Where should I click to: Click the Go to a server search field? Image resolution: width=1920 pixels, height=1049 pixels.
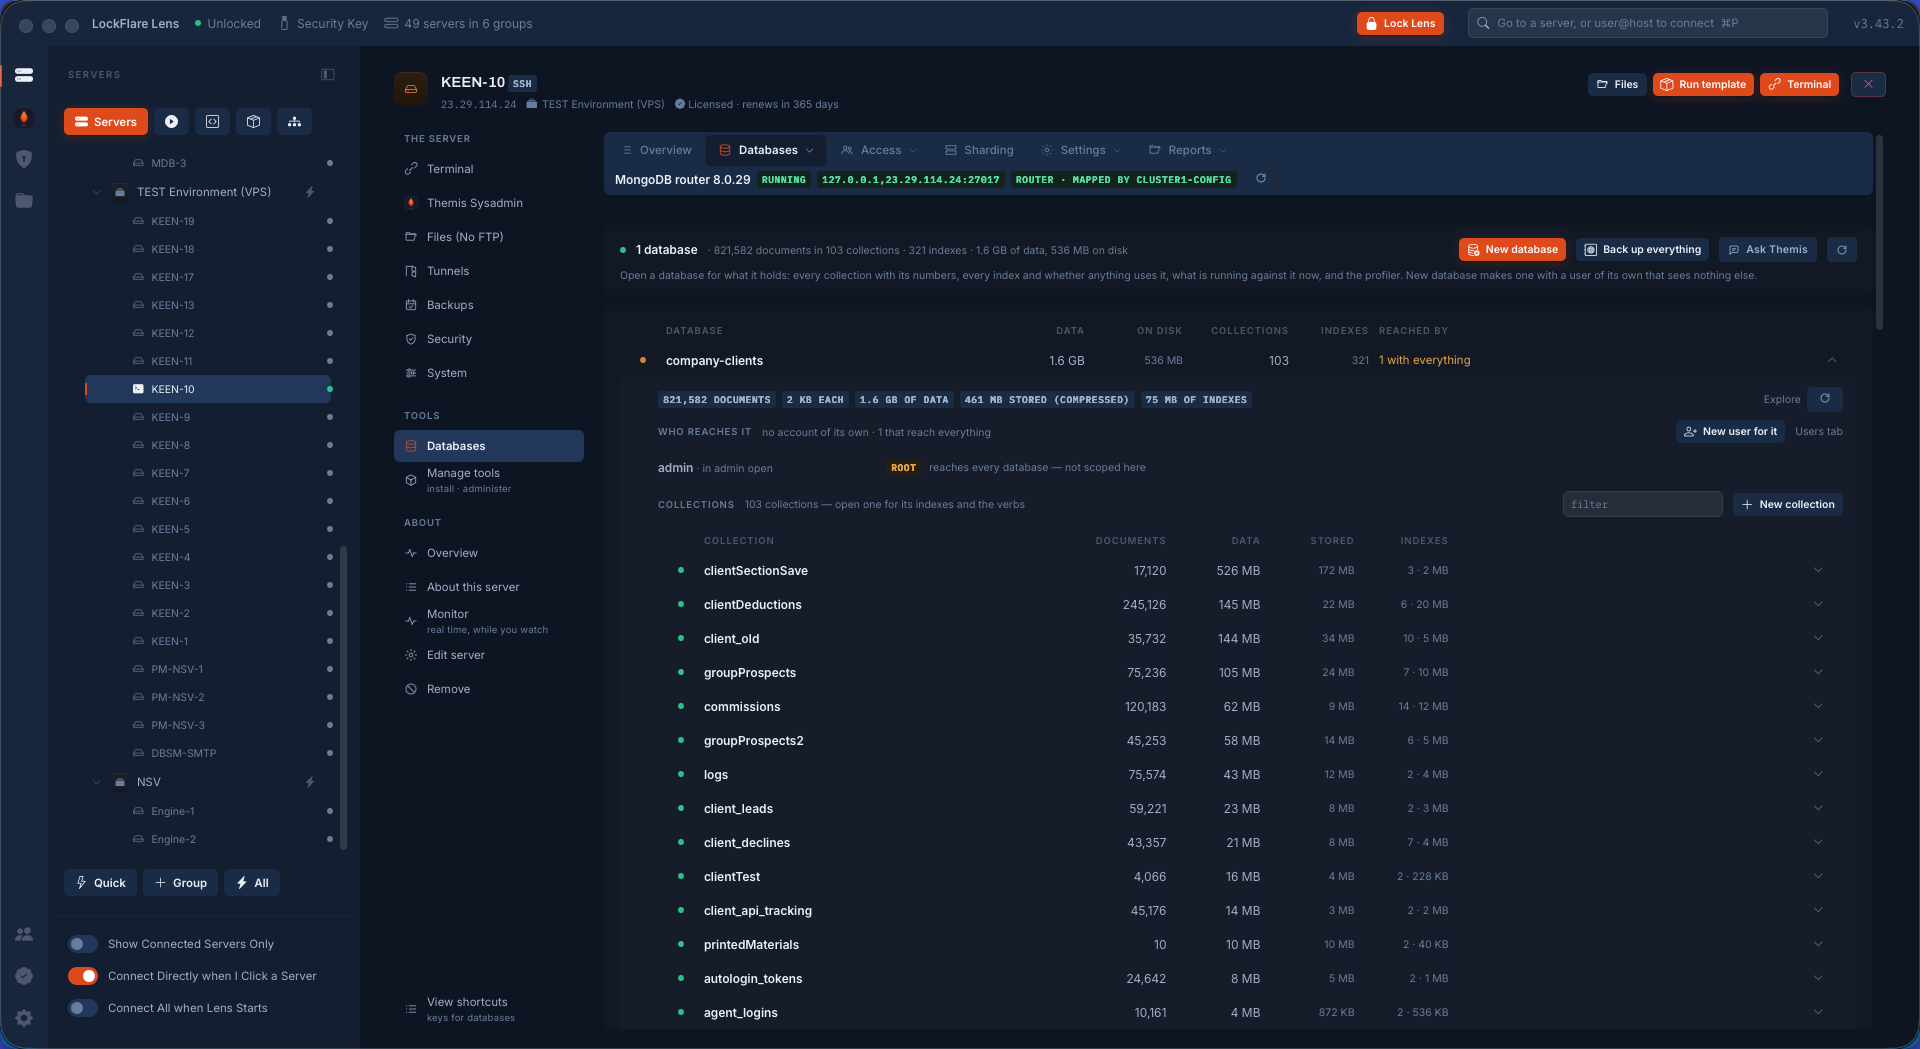[x=1648, y=23]
